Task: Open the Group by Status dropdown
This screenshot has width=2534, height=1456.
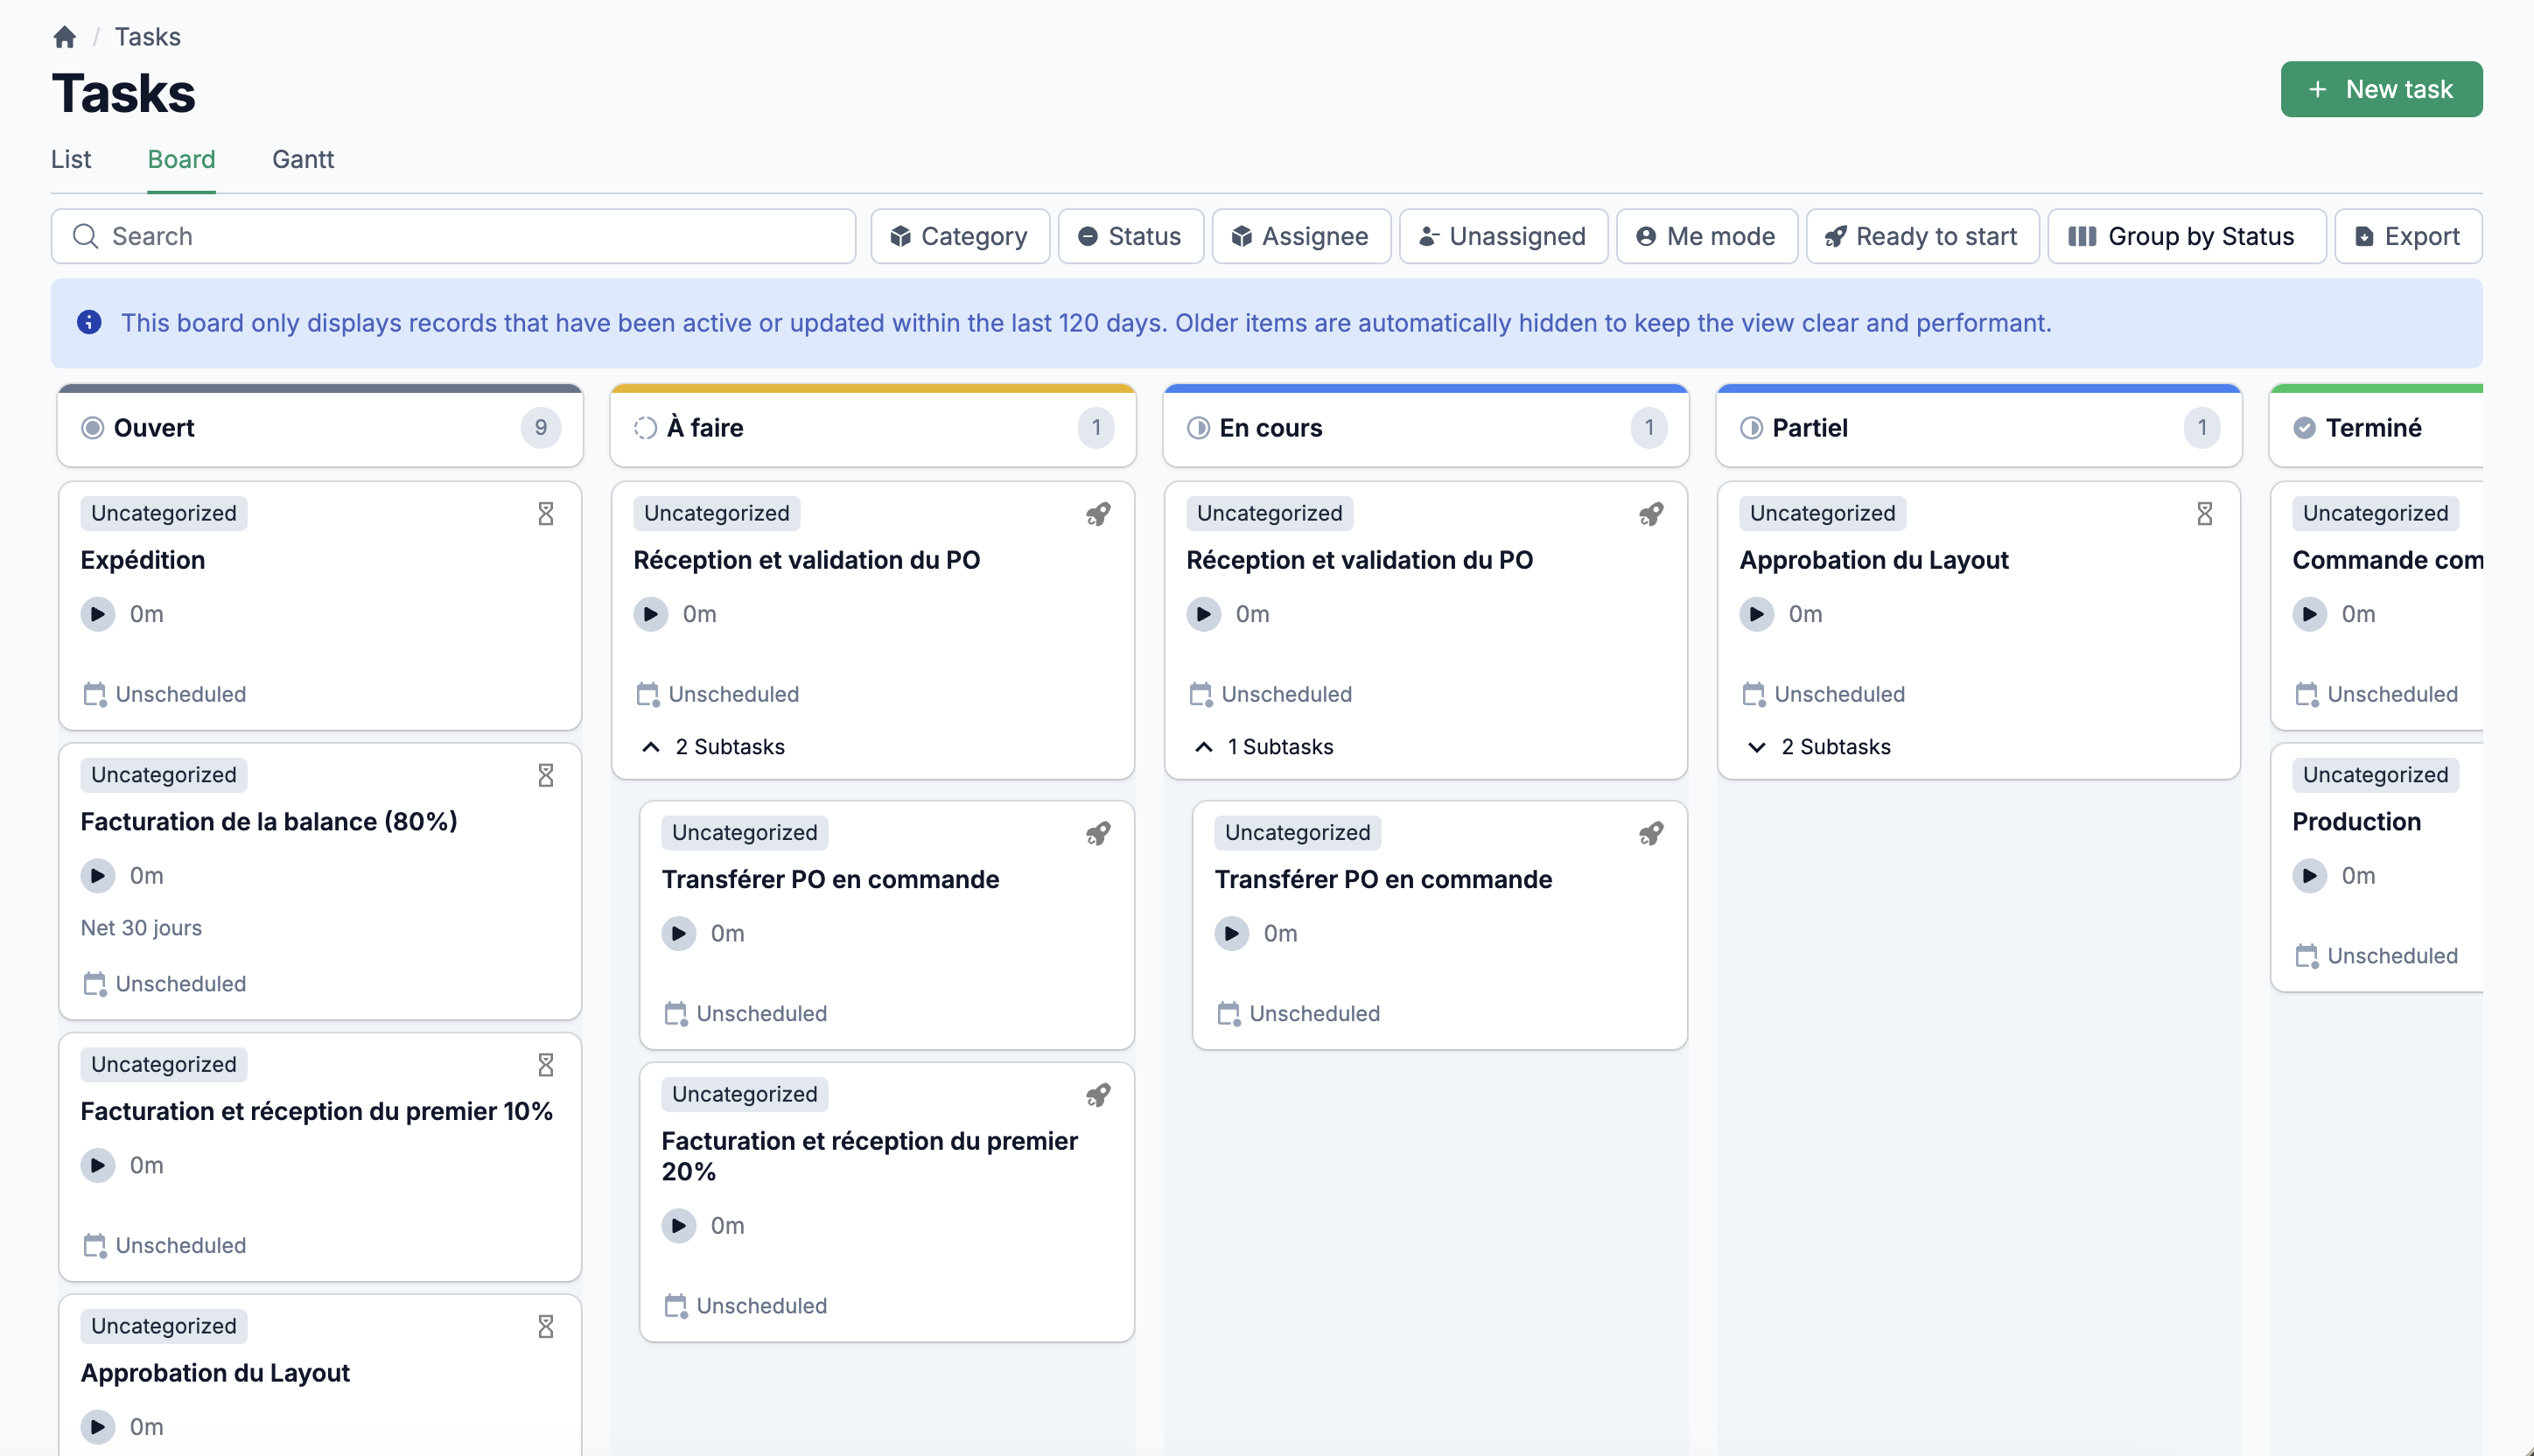Action: (2186, 236)
